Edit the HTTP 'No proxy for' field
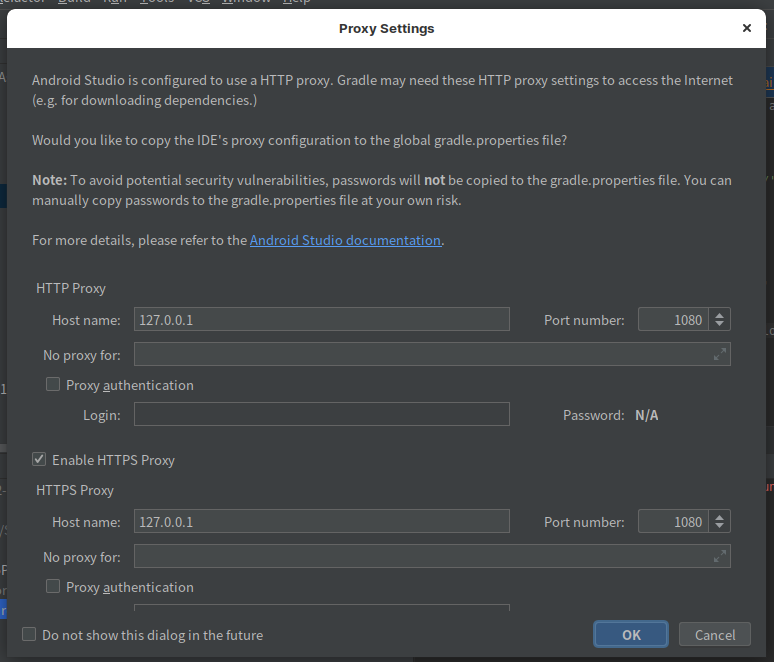The width and height of the screenshot is (774, 662). pos(423,354)
